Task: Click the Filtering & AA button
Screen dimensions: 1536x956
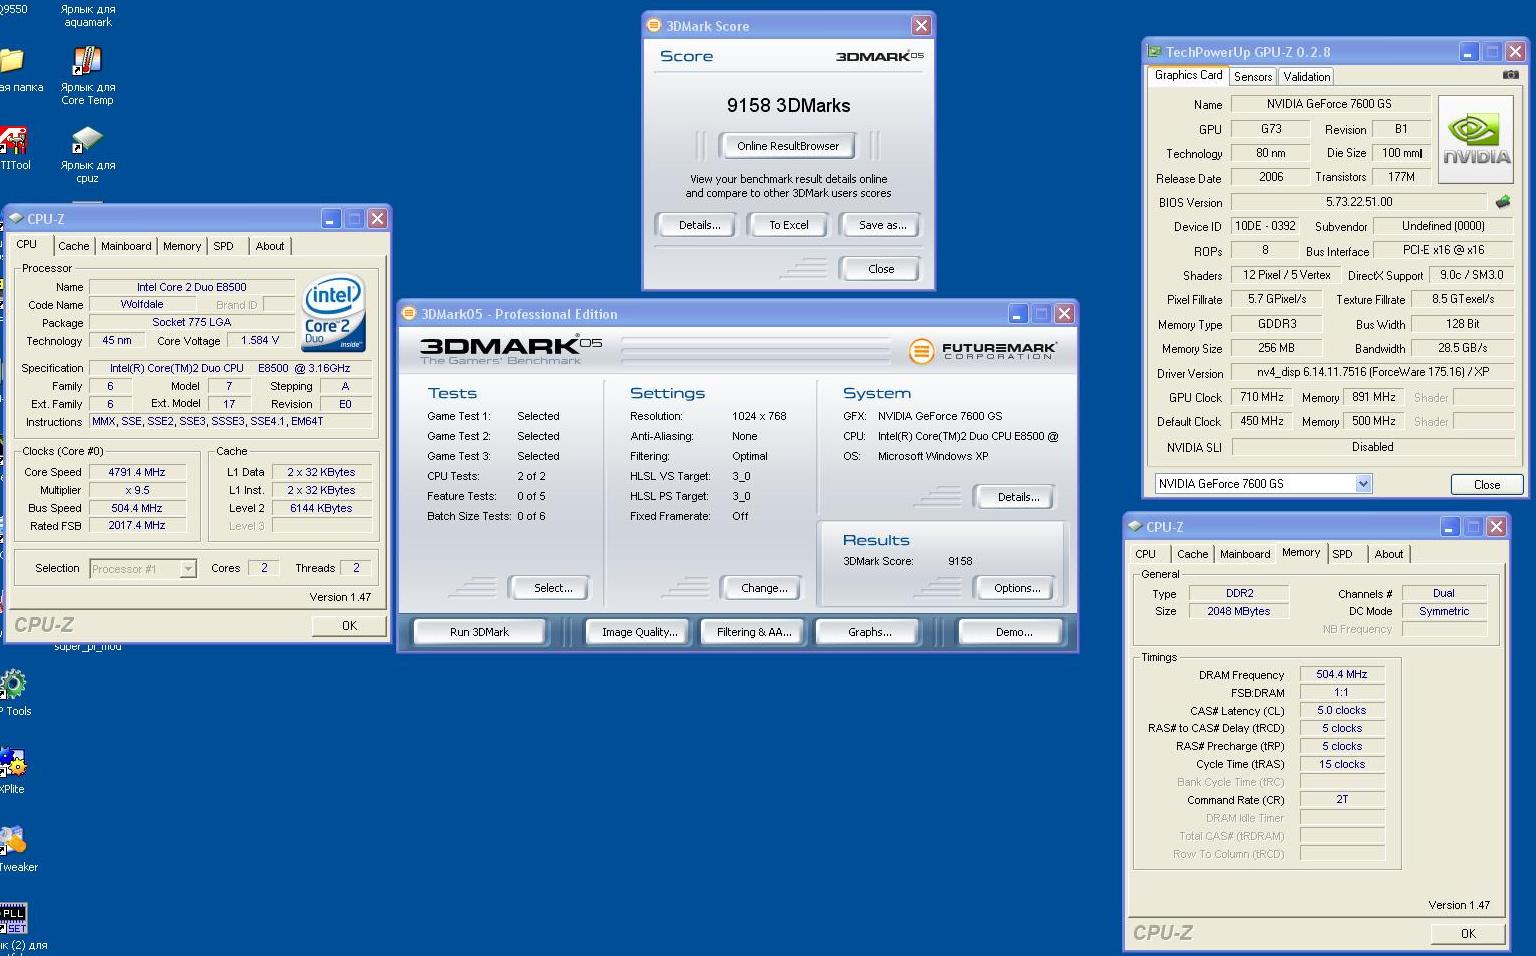Action: (753, 632)
